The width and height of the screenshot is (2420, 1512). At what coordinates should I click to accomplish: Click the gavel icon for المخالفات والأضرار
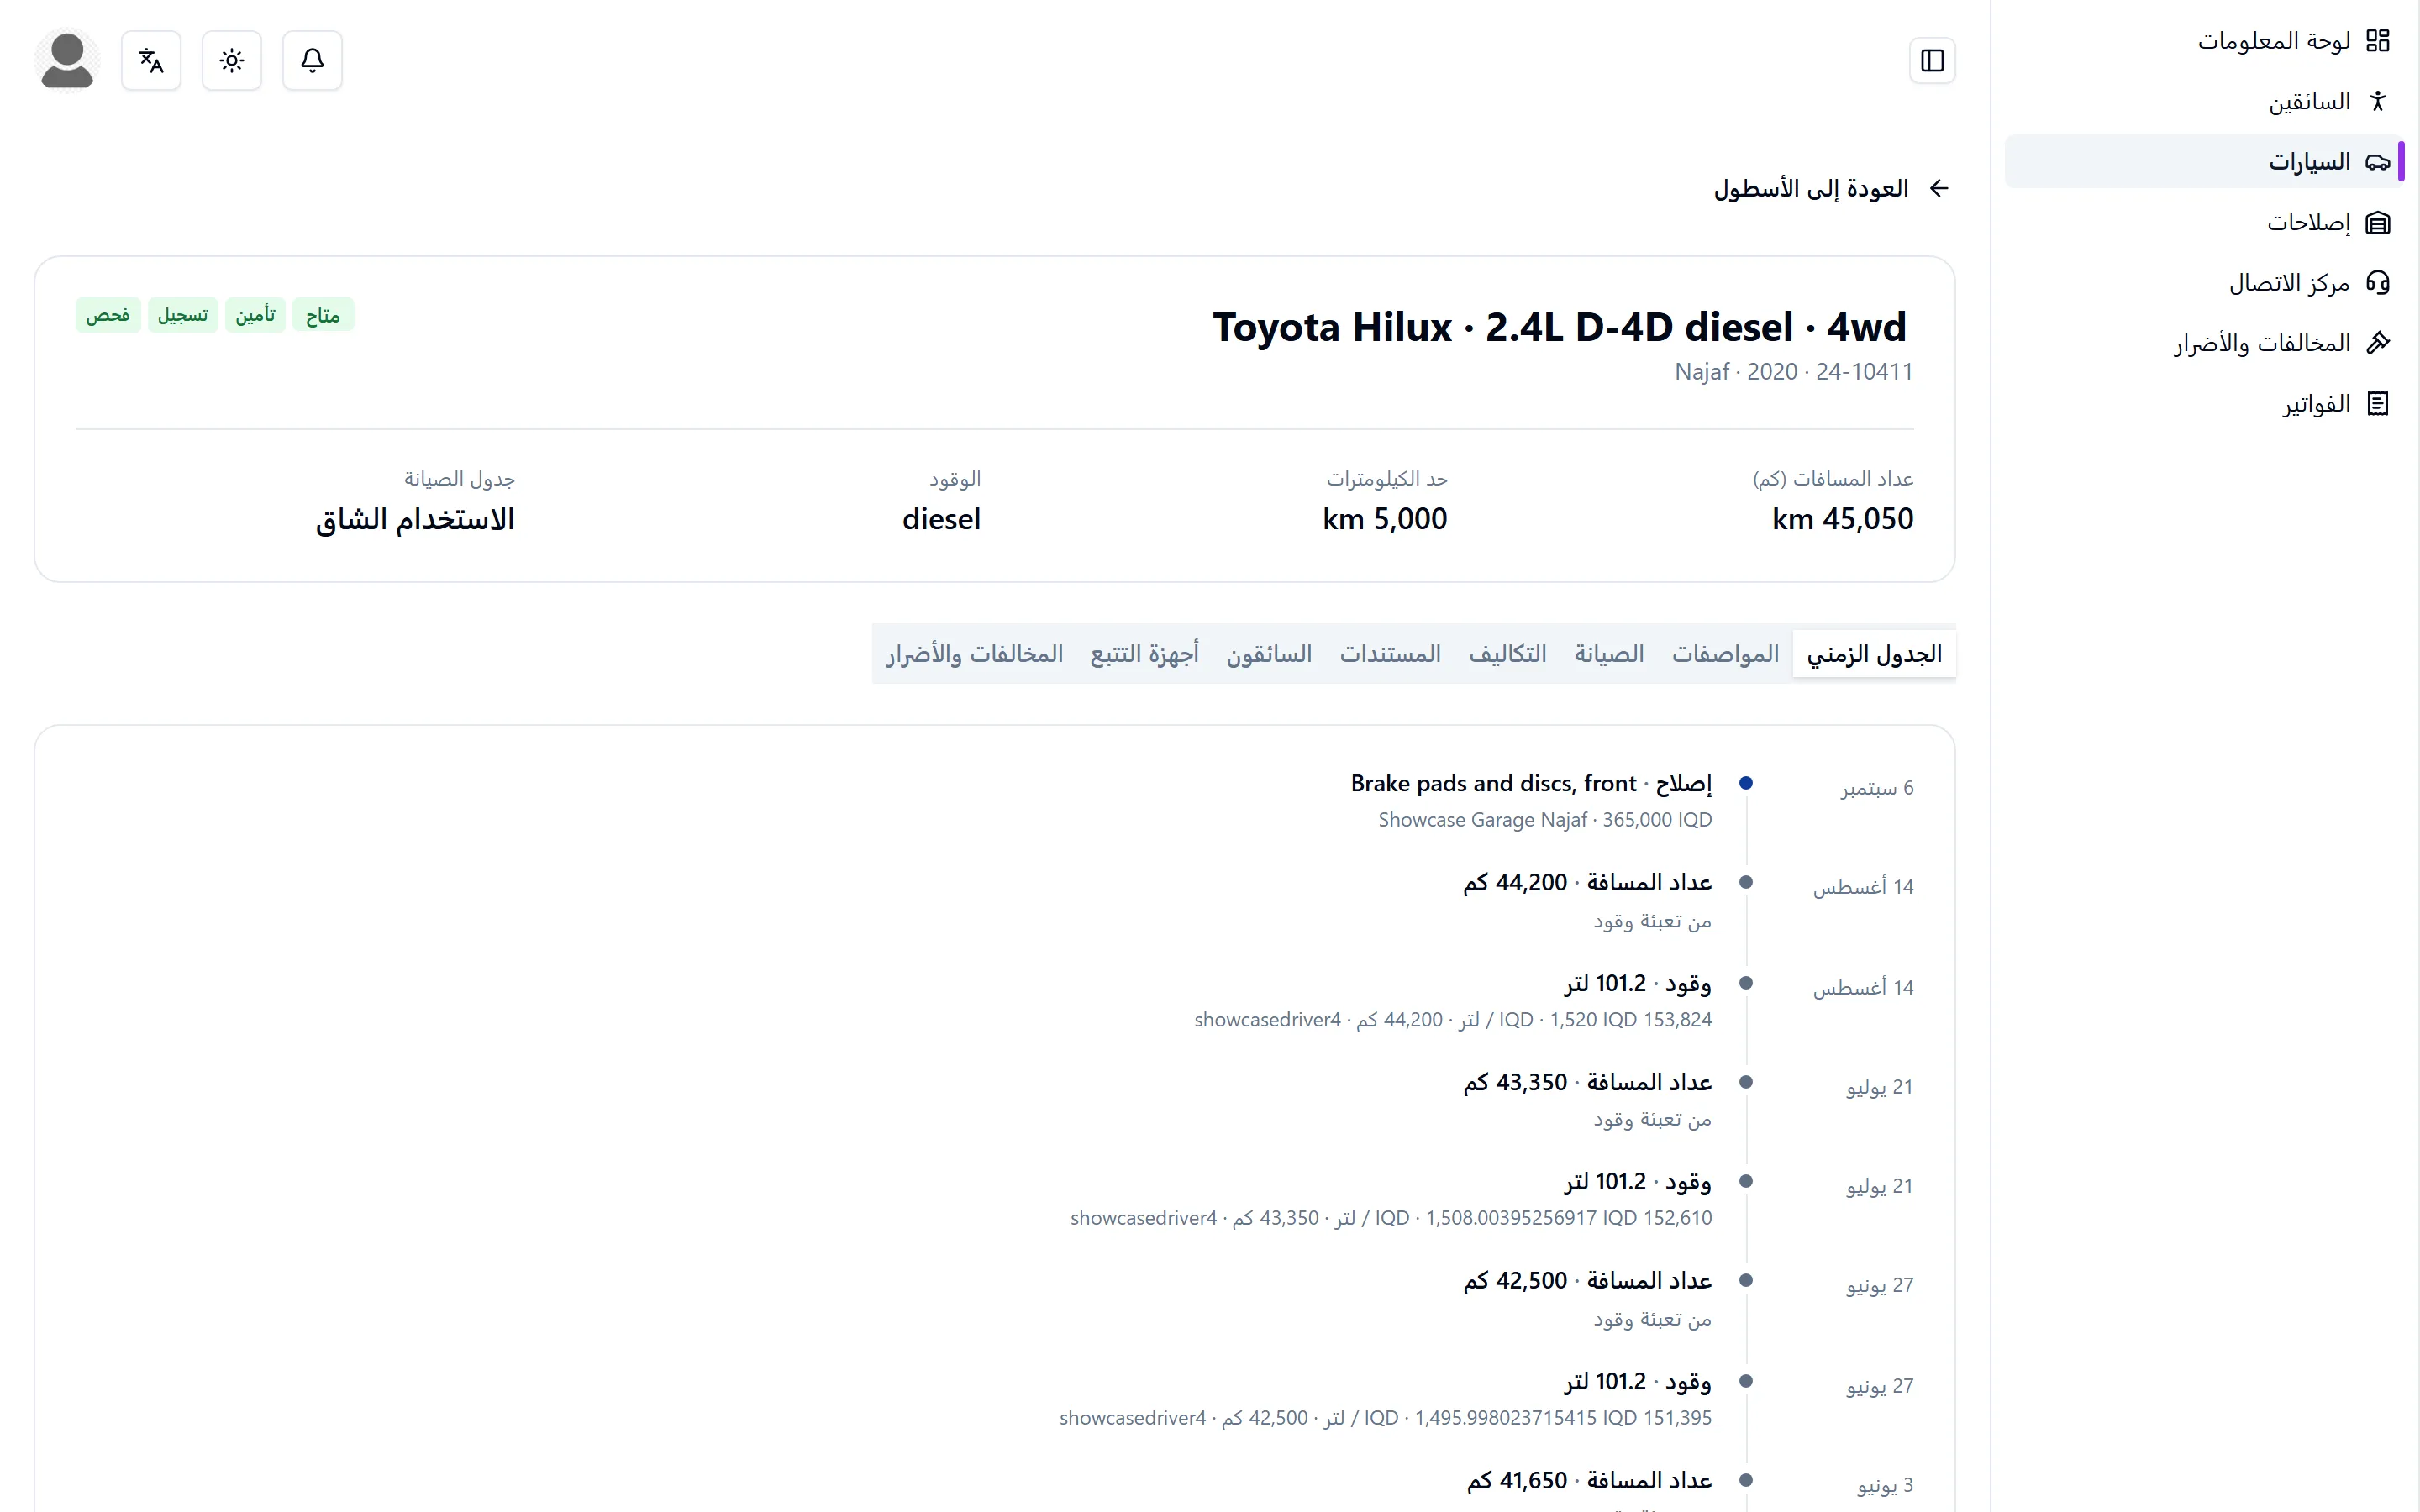(x=2378, y=343)
